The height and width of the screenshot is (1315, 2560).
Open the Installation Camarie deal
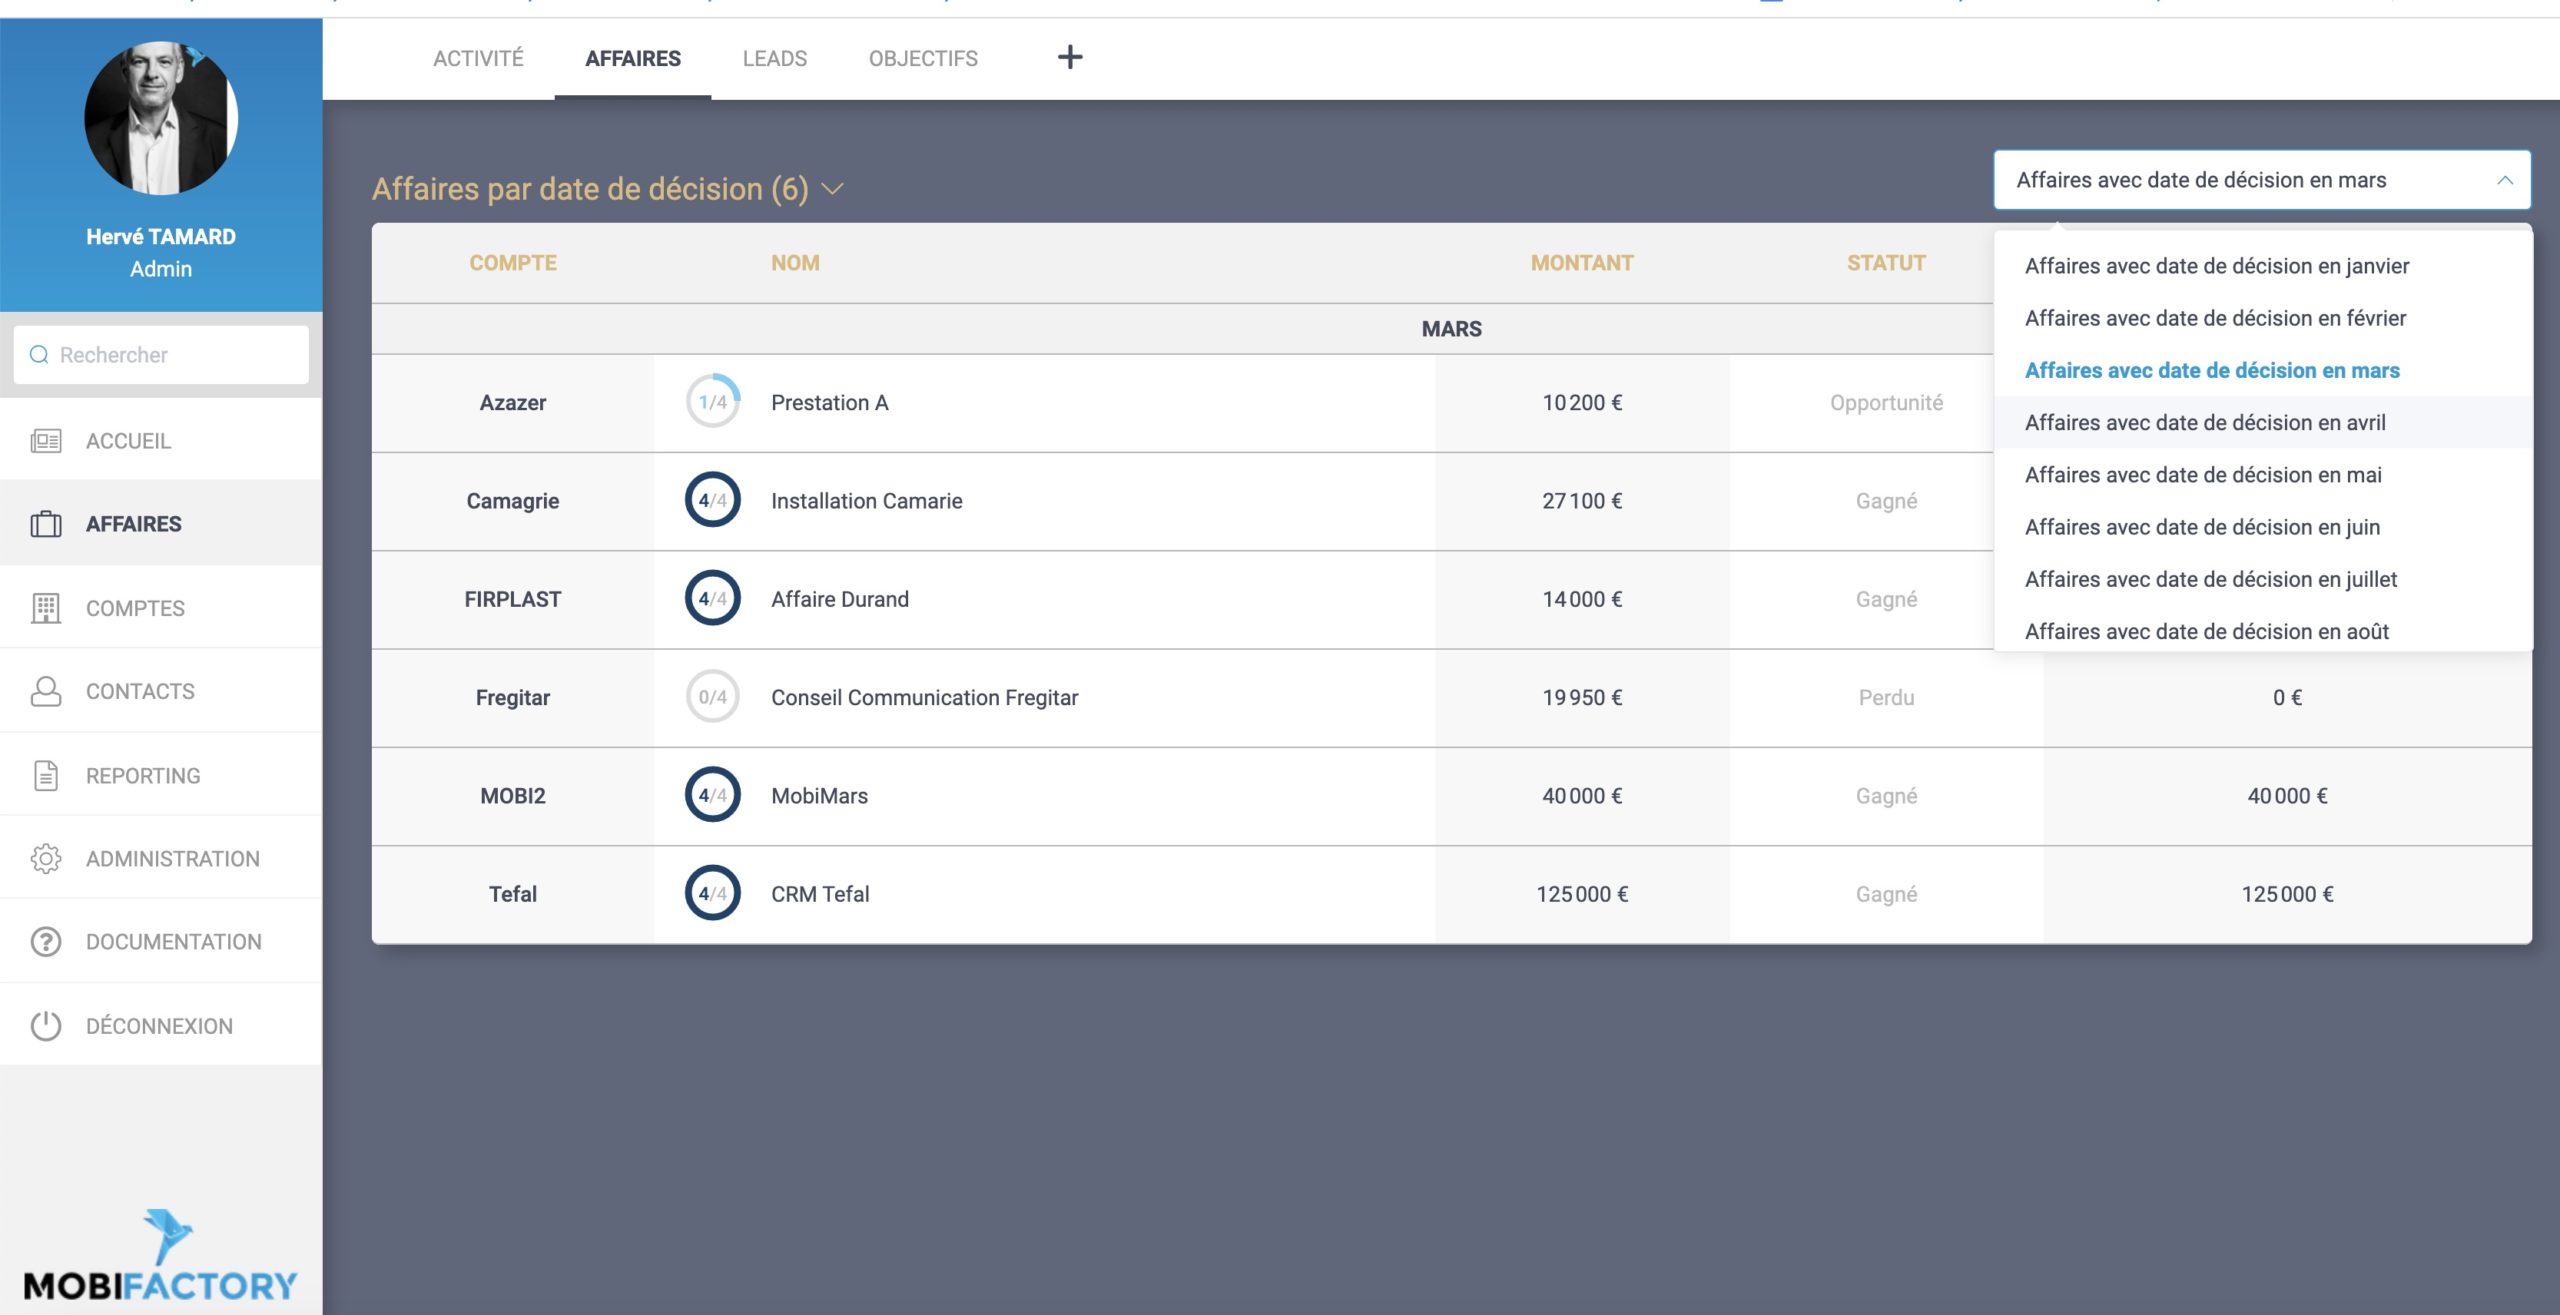pyautogui.click(x=866, y=501)
